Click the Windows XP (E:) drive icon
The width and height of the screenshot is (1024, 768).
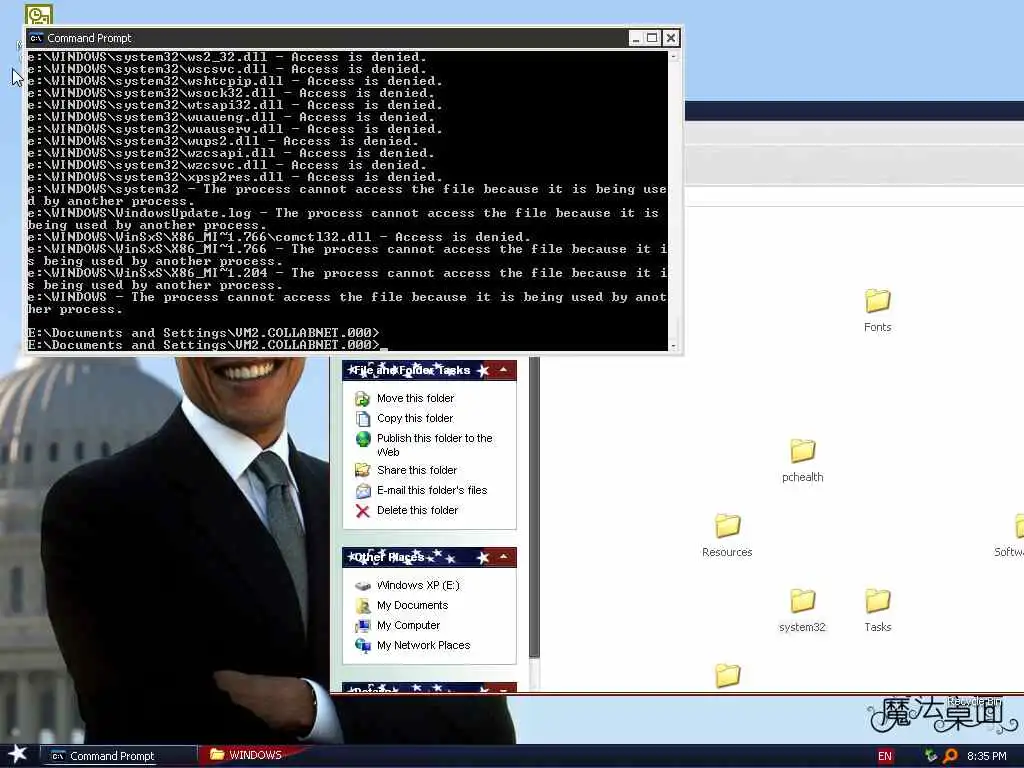point(362,586)
